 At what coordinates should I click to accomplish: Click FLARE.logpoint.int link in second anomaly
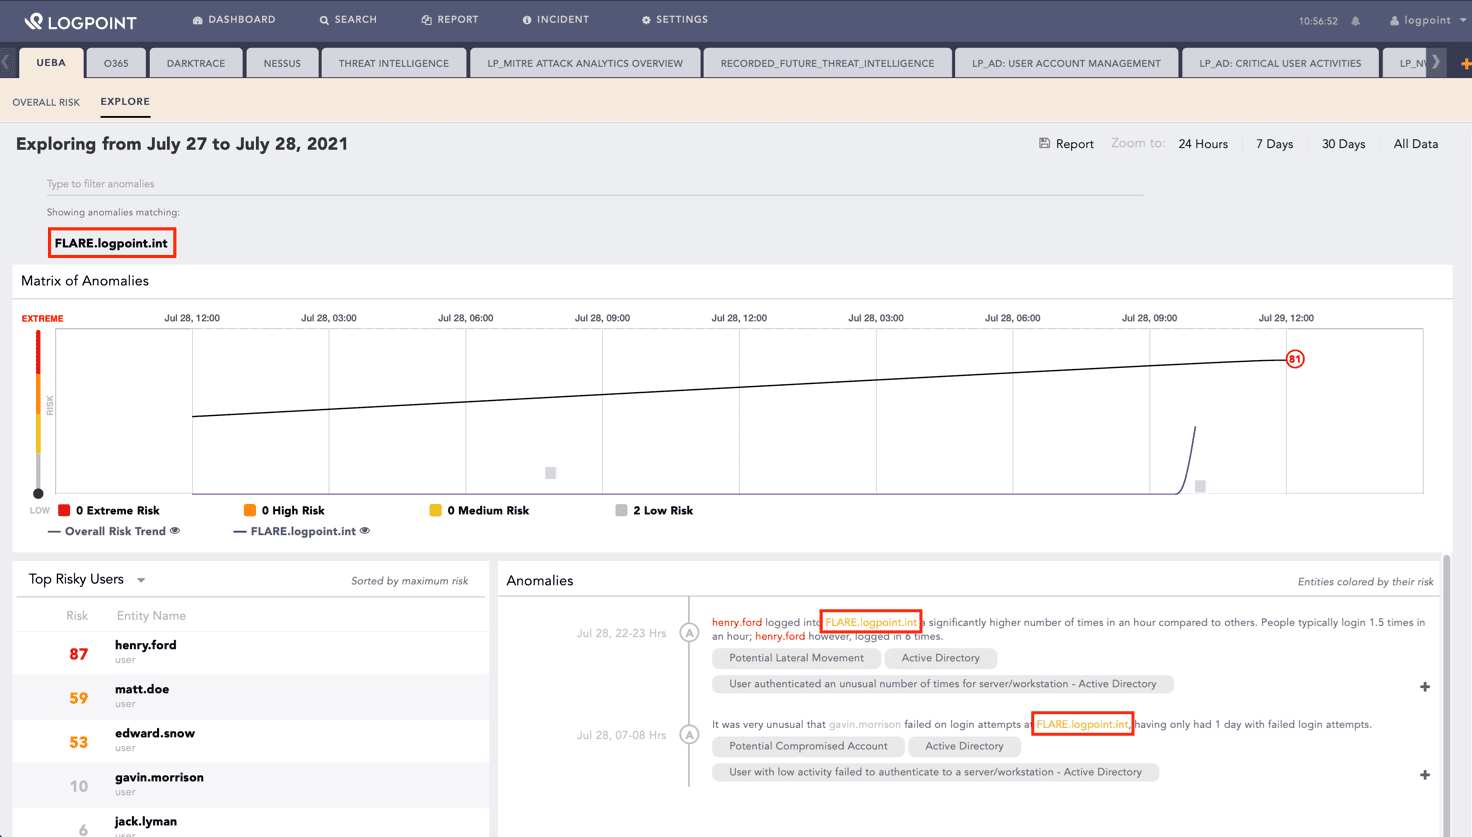point(1083,724)
